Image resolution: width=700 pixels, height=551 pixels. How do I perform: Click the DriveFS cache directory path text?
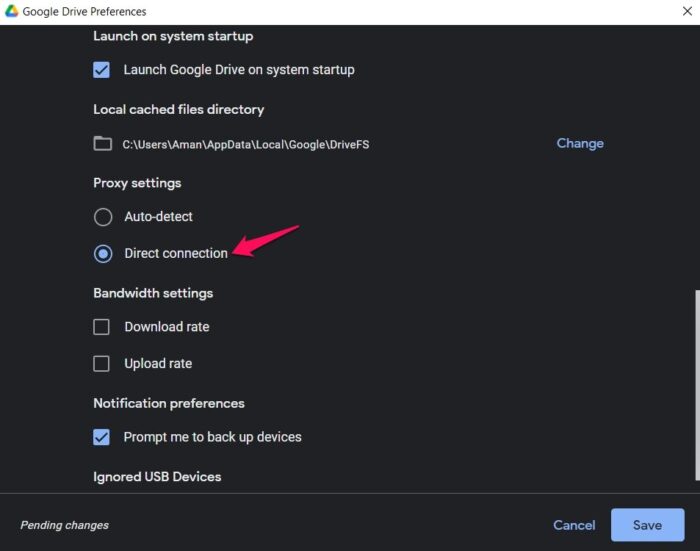[x=246, y=144]
